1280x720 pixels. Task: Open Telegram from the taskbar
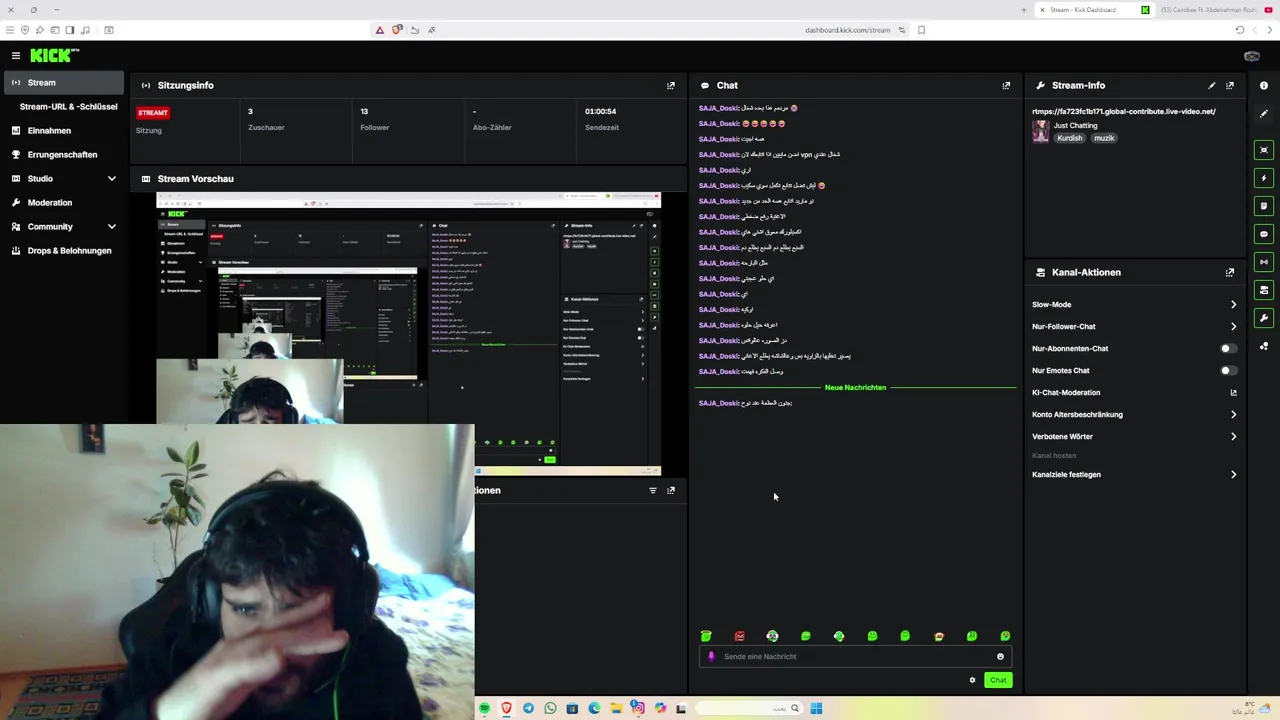(x=528, y=709)
